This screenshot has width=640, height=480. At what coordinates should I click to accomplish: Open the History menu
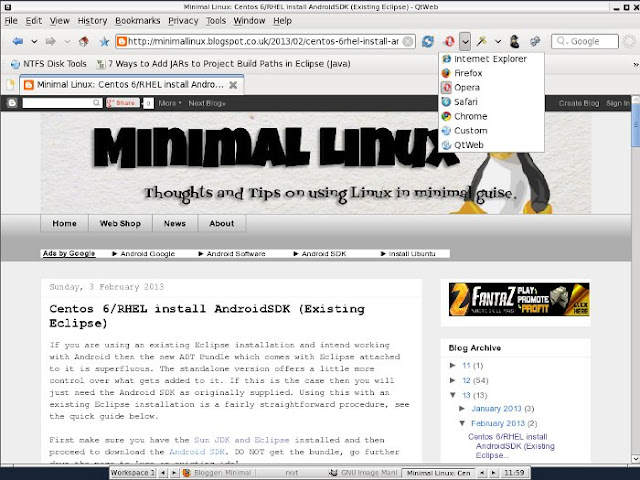[x=92, y=20]
